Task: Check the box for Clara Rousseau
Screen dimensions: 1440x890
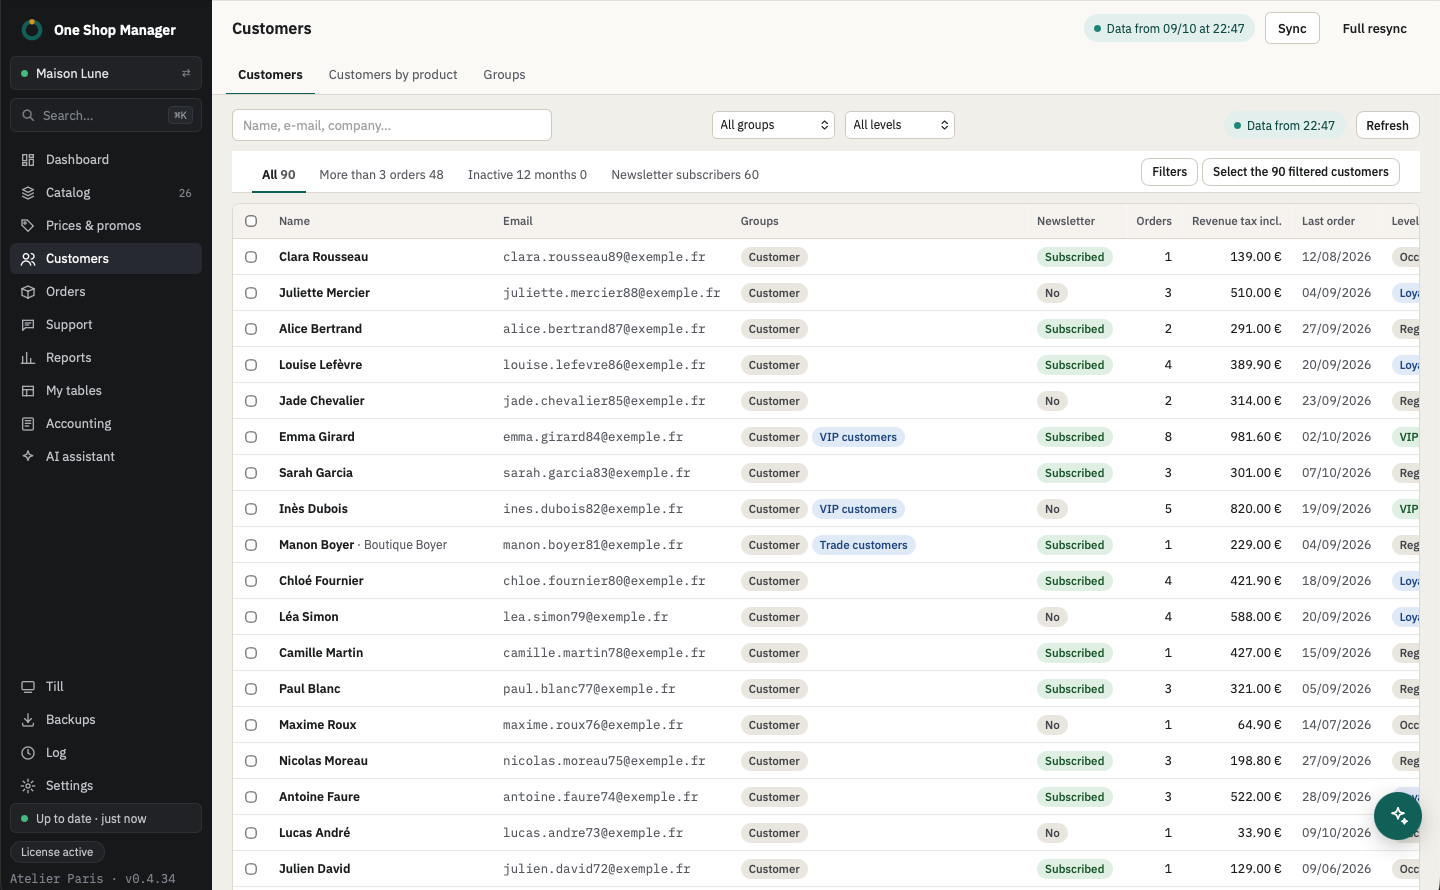Action: pyautogui.click(x=251, y=257)
